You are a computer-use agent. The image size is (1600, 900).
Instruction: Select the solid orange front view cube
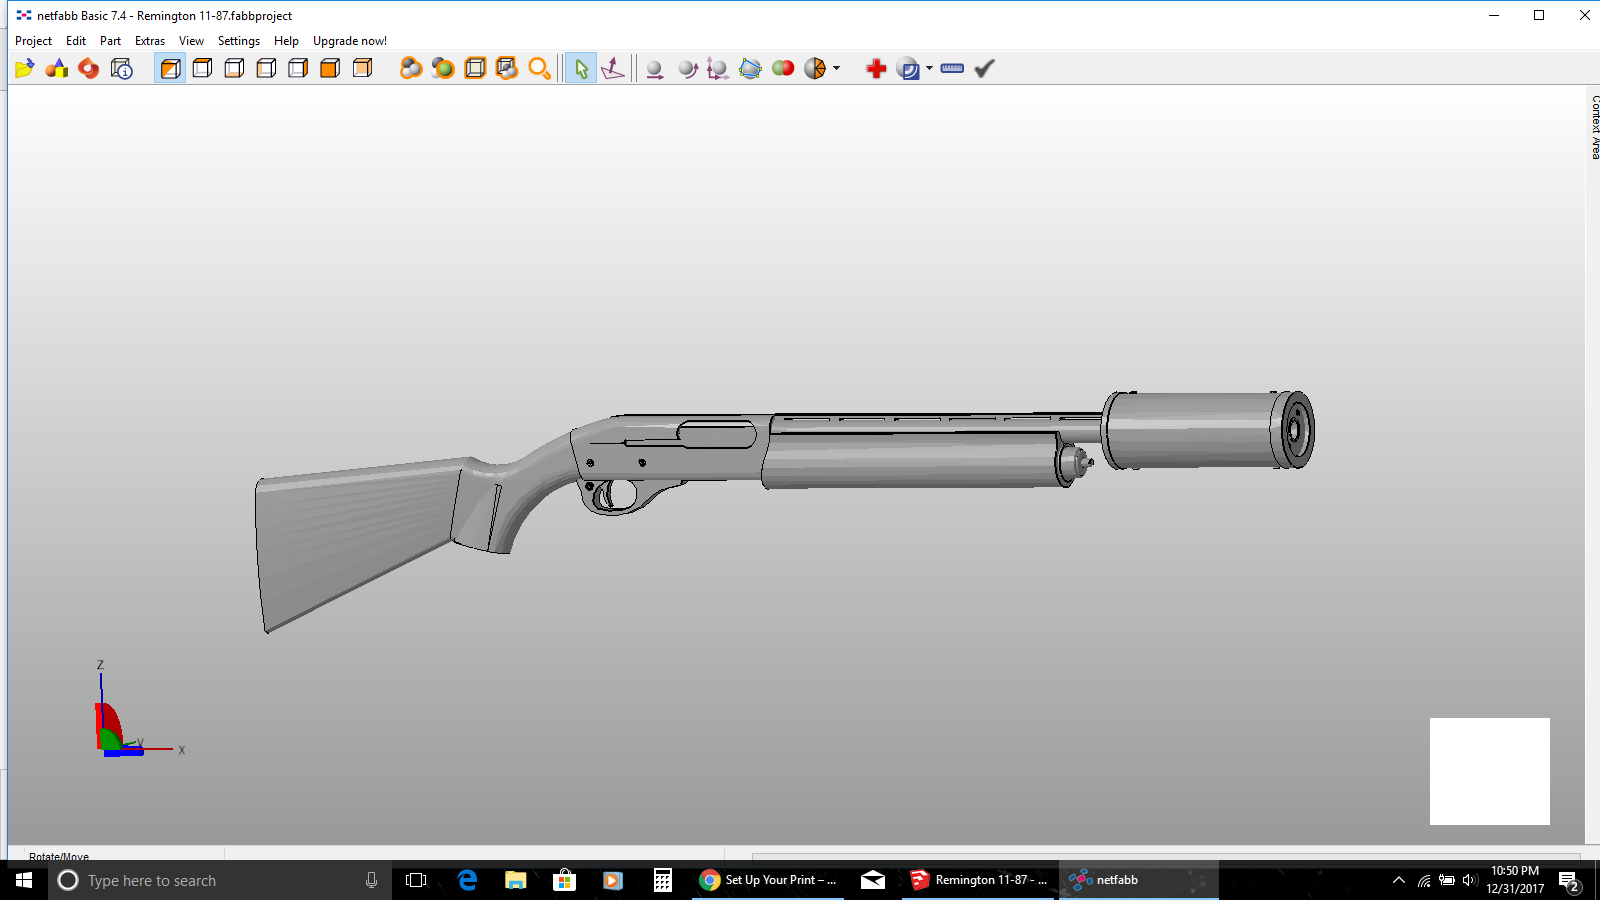tap(330, 68)
